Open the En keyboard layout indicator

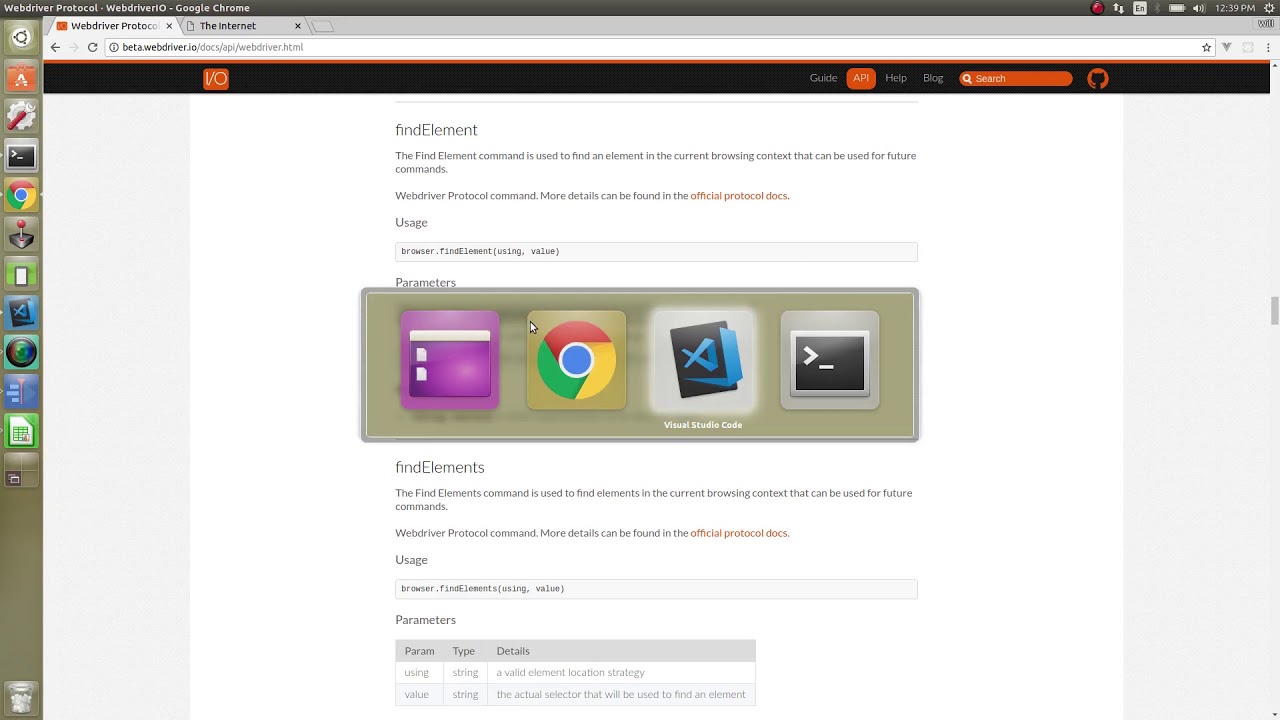click(x=1140, y=8)
